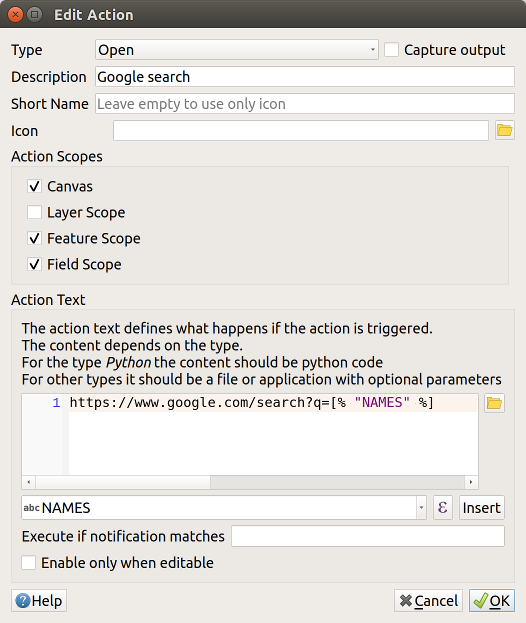The image size is (526, 623).
Task: Click the scrollbar left arrow in action text
Action: [29, 482]
